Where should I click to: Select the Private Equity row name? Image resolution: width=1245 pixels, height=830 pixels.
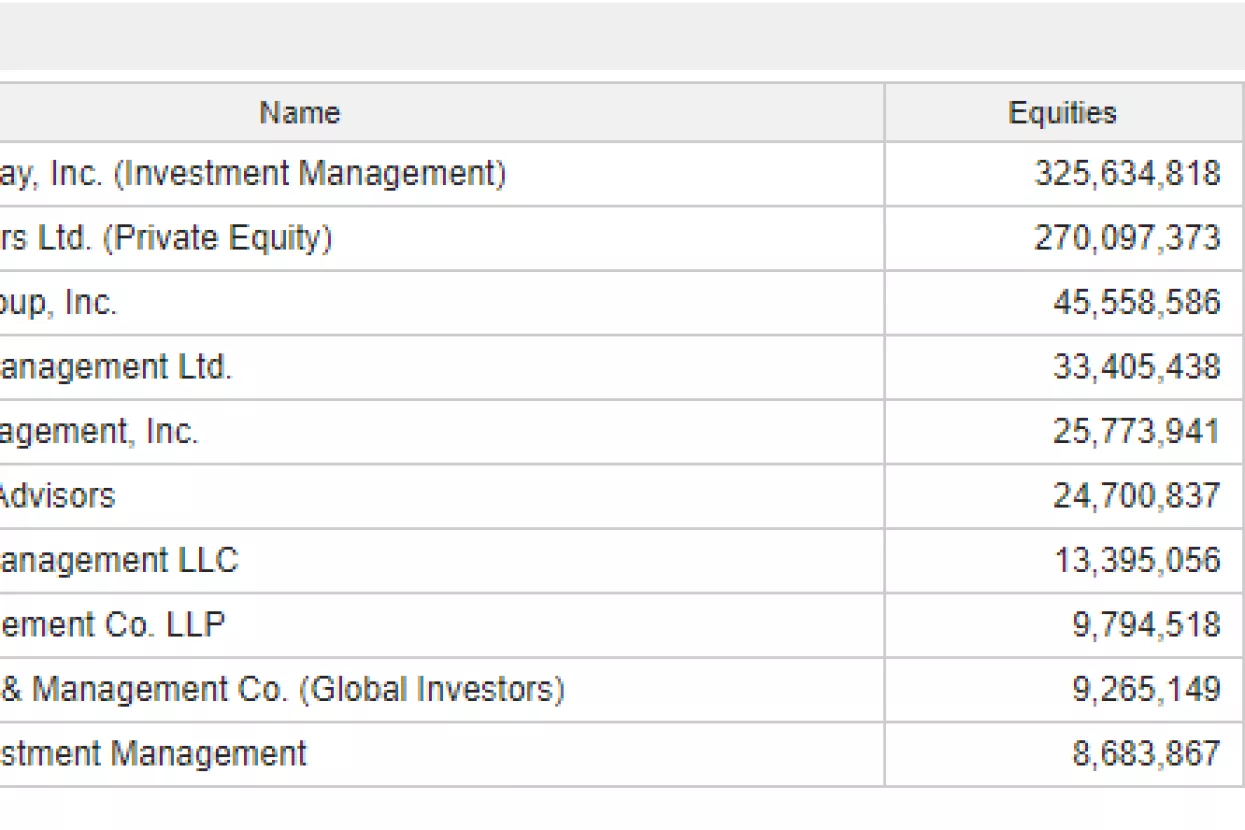point(166,238)
